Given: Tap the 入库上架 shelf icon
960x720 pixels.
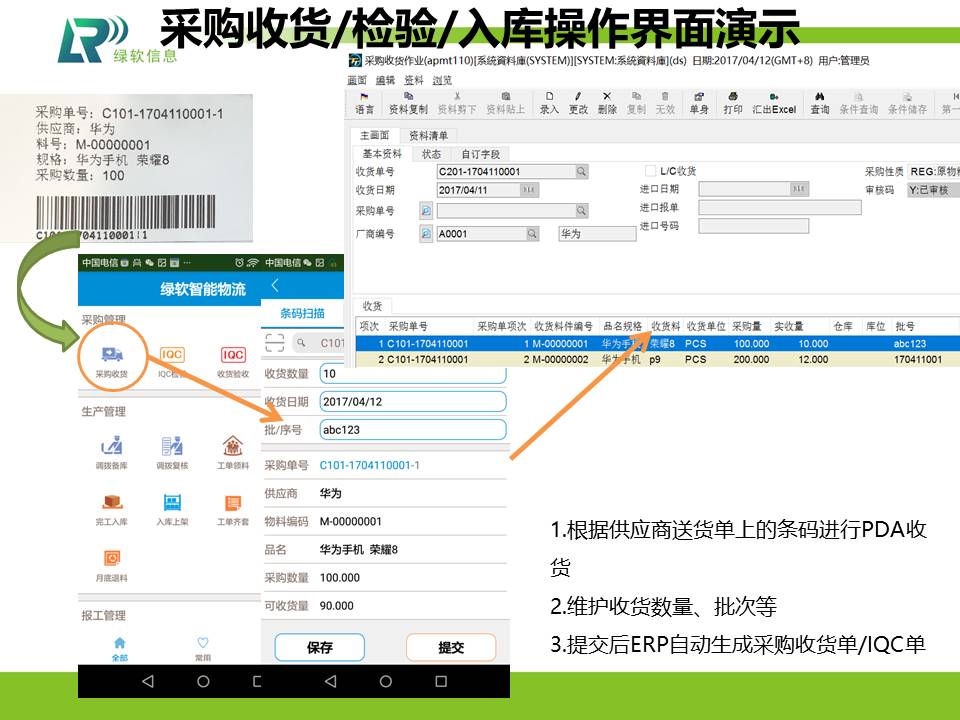Looking at the screenshot, I should point(172,502).
